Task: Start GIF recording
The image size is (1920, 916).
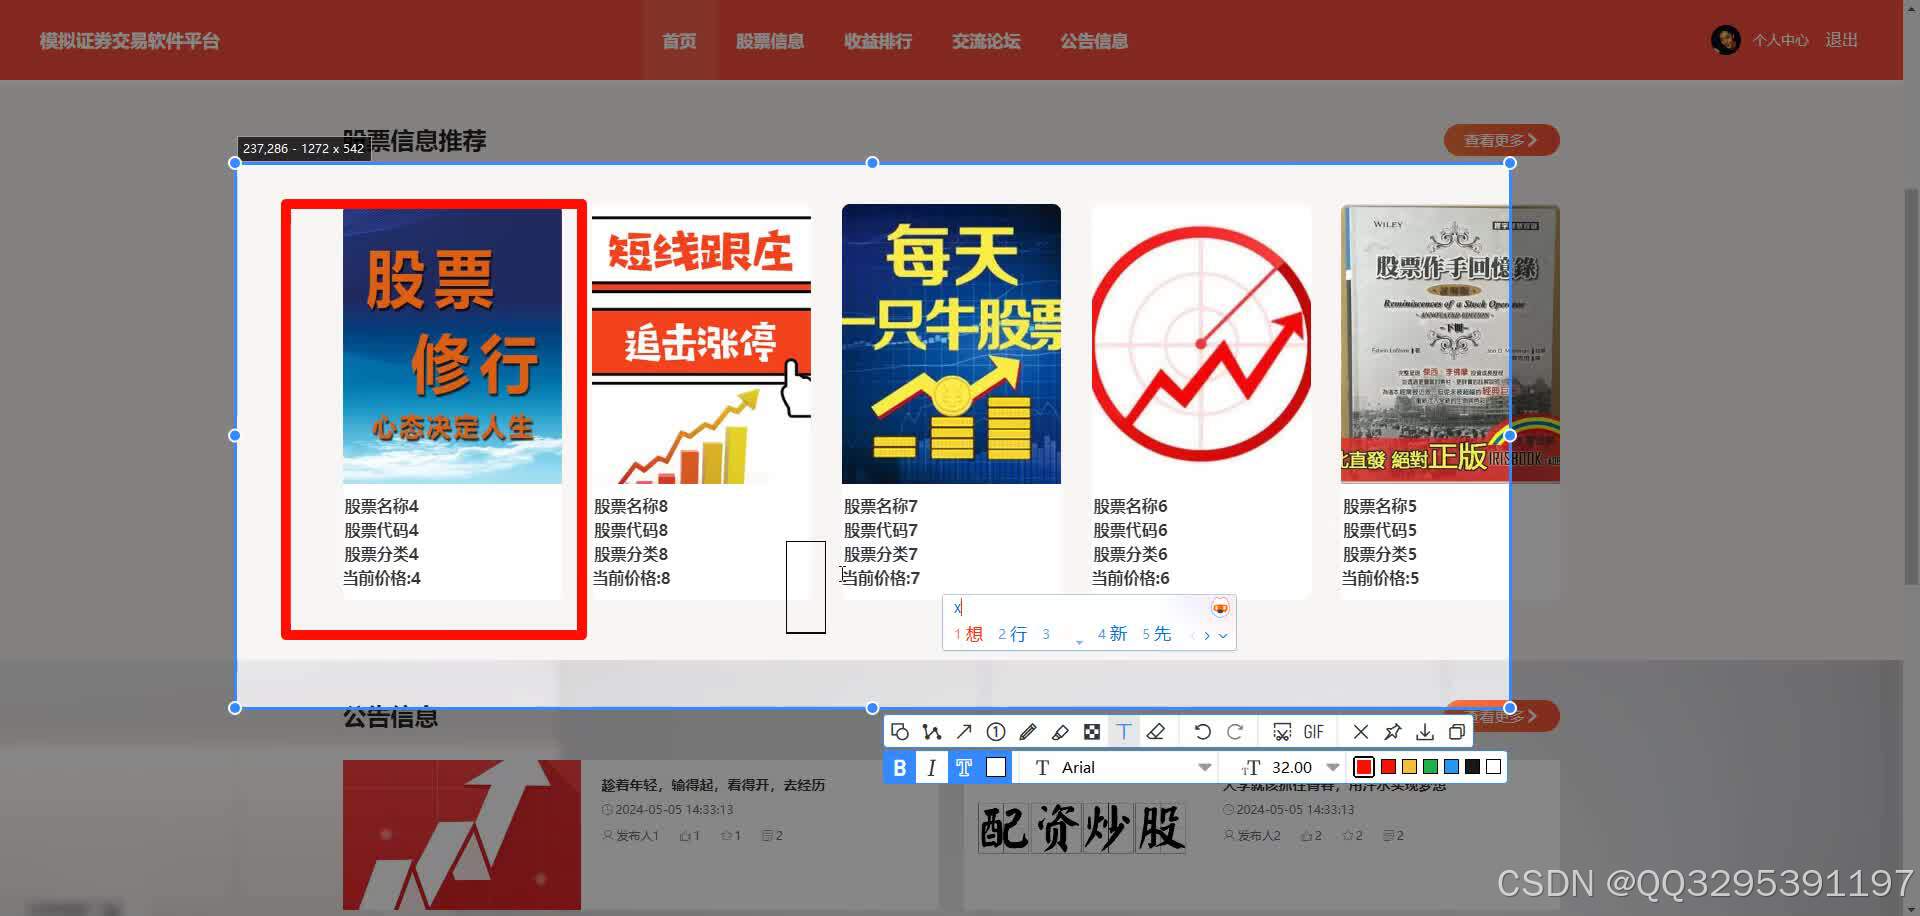Action: (x=1314, y=732)
